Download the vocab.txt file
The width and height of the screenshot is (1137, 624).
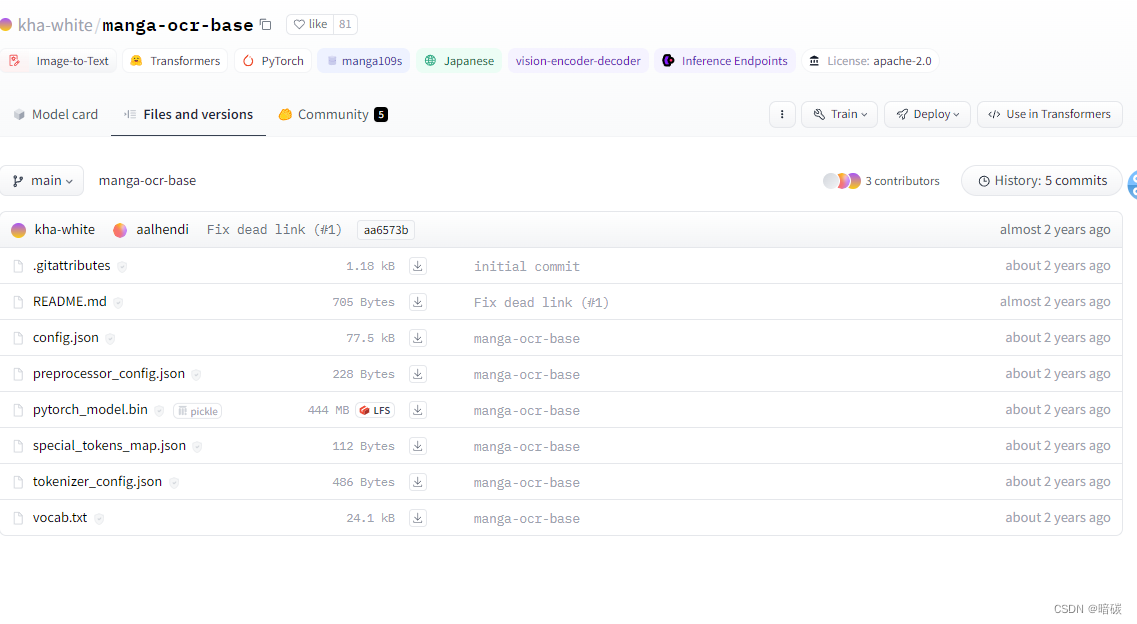click(418, 517)
